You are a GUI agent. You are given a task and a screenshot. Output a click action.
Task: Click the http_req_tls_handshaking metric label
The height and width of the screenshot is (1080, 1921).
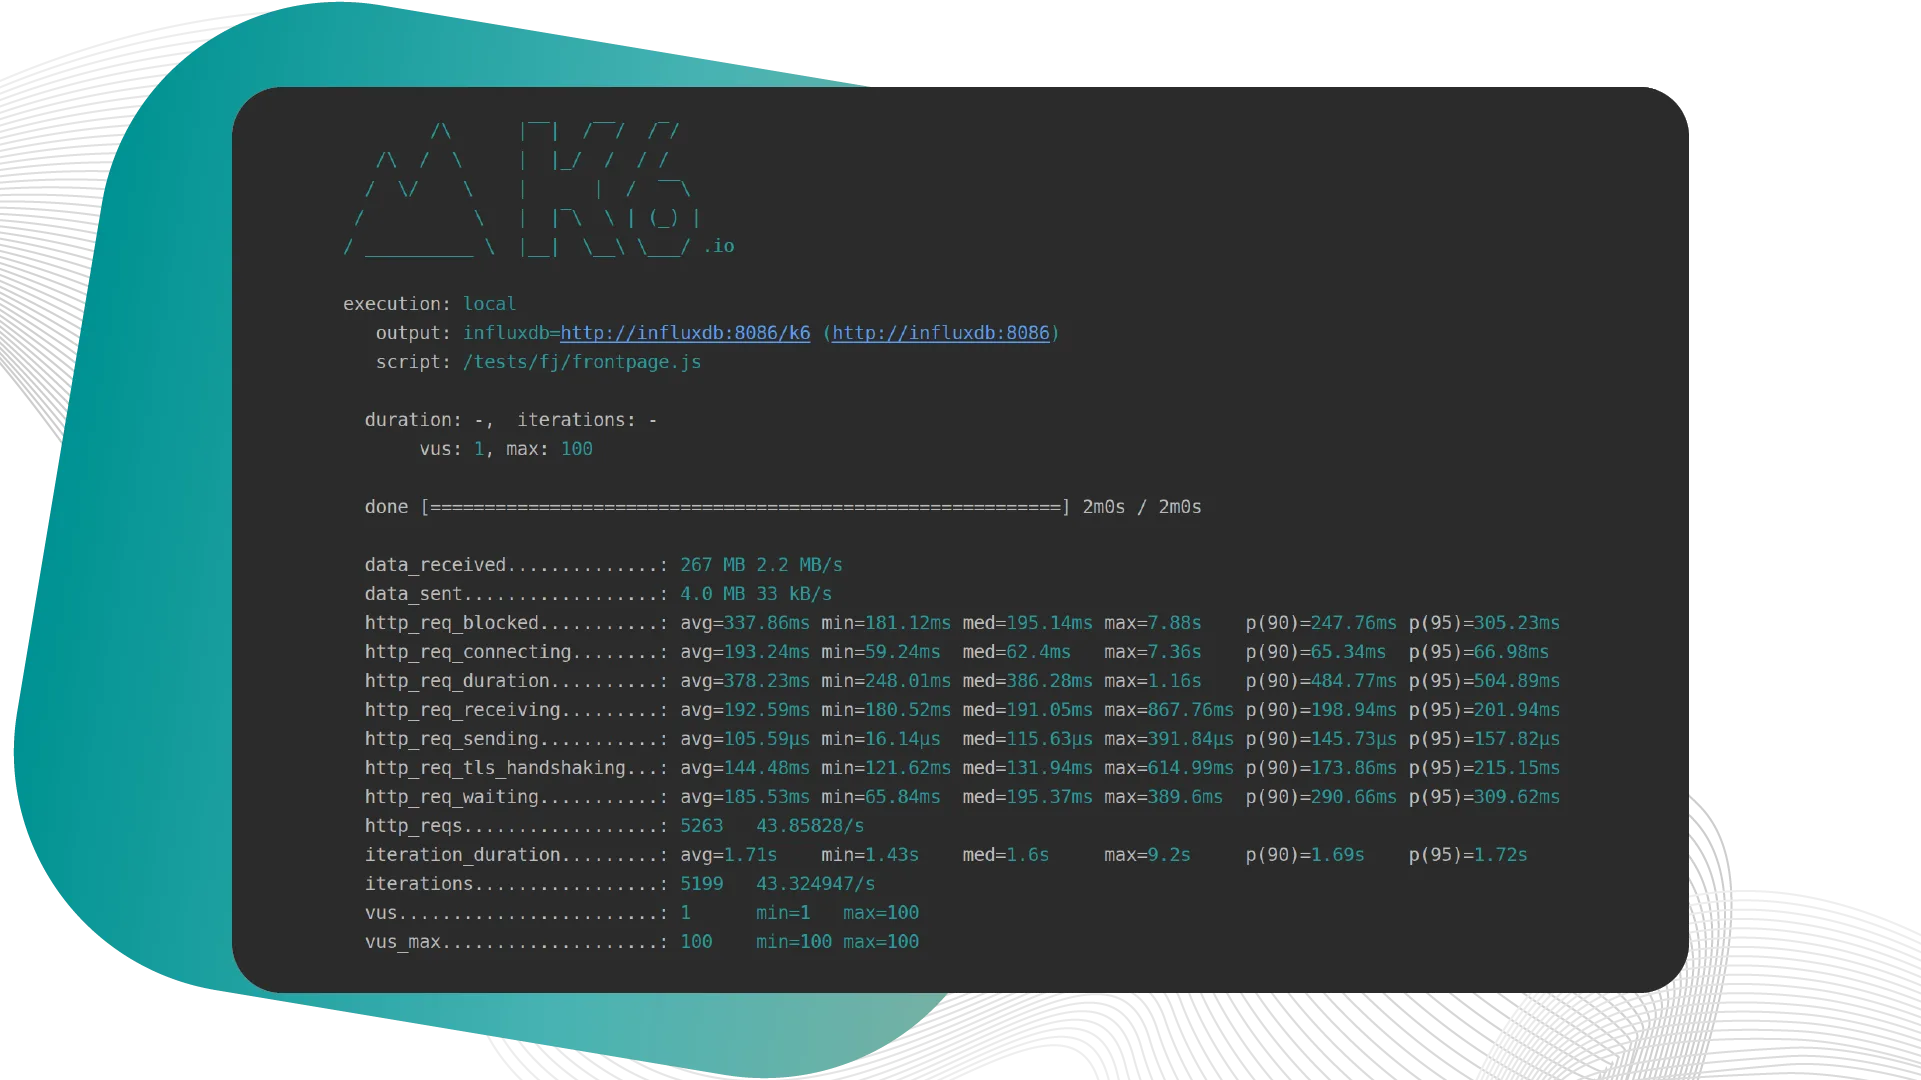[x=495, y=768]
